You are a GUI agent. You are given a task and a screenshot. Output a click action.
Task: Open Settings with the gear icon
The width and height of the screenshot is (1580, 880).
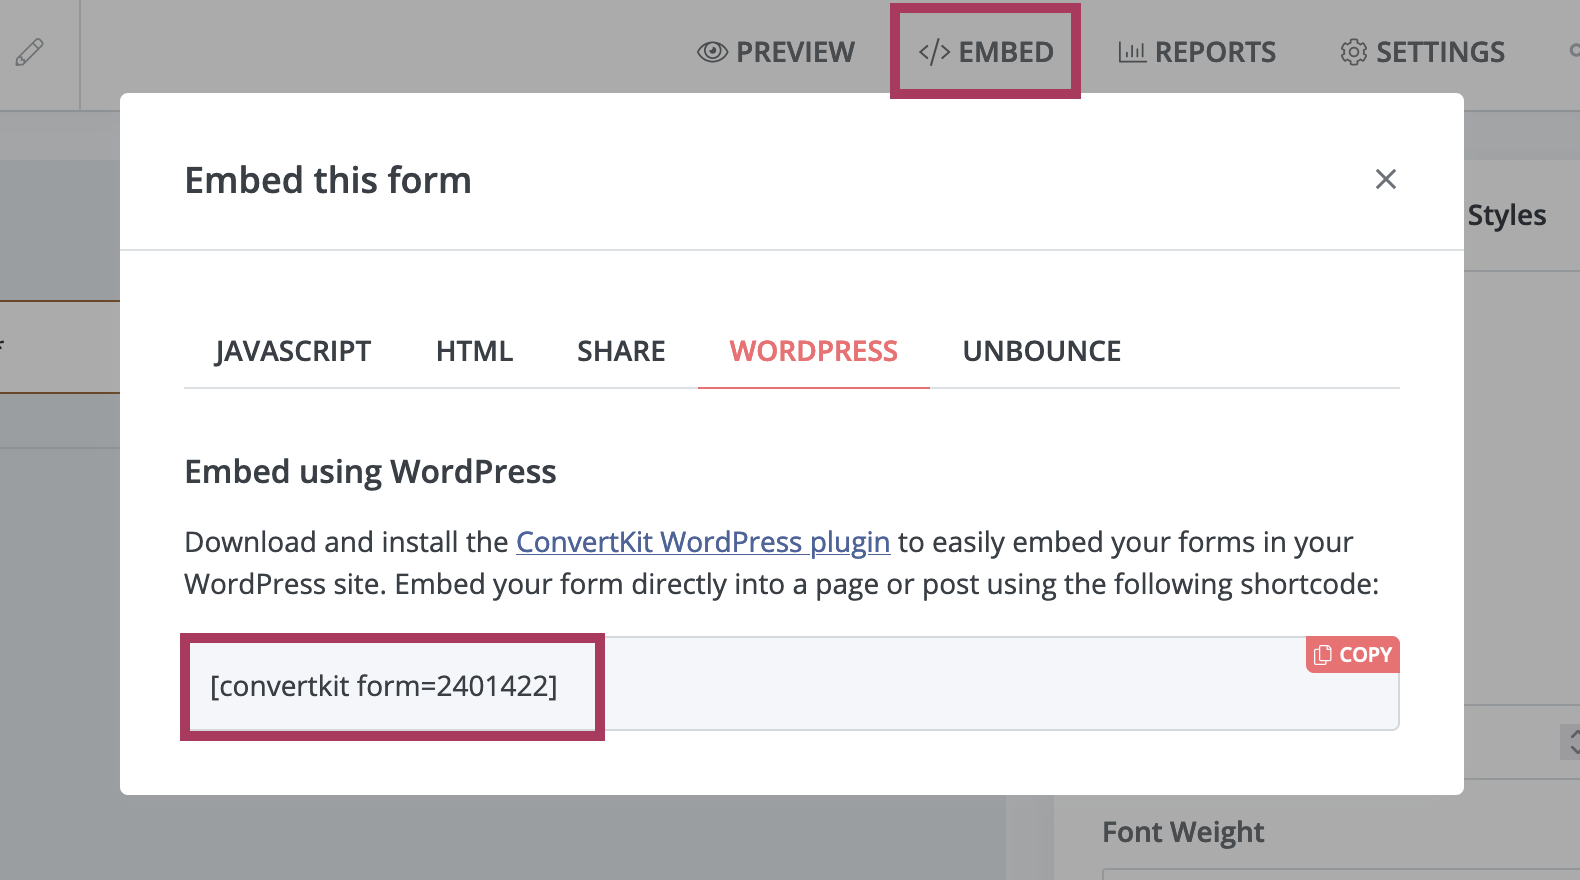click(x=1422, y=52)
